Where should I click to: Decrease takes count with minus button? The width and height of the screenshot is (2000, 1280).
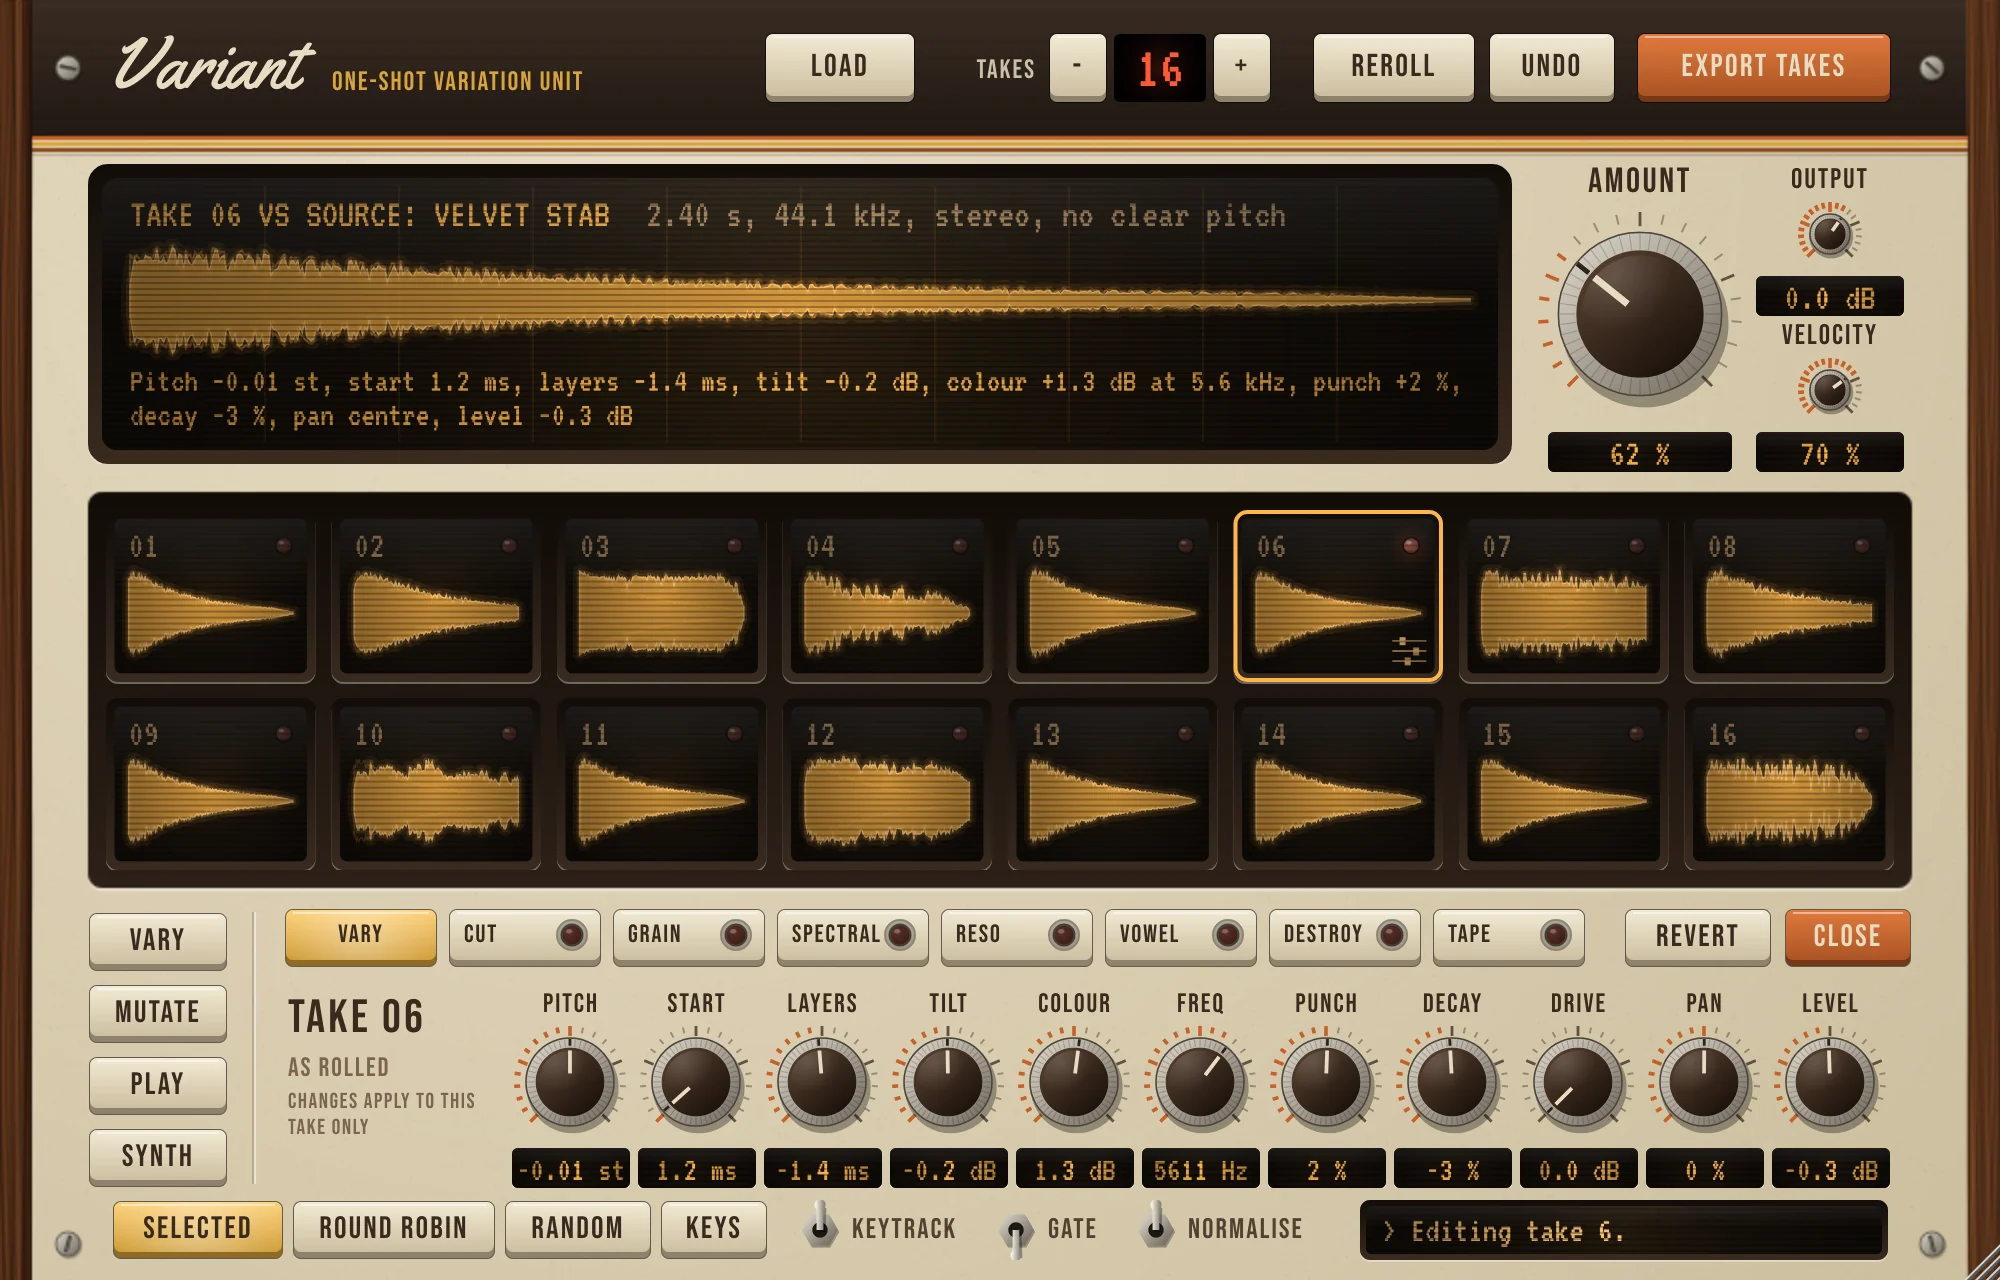pos(1077,67)
